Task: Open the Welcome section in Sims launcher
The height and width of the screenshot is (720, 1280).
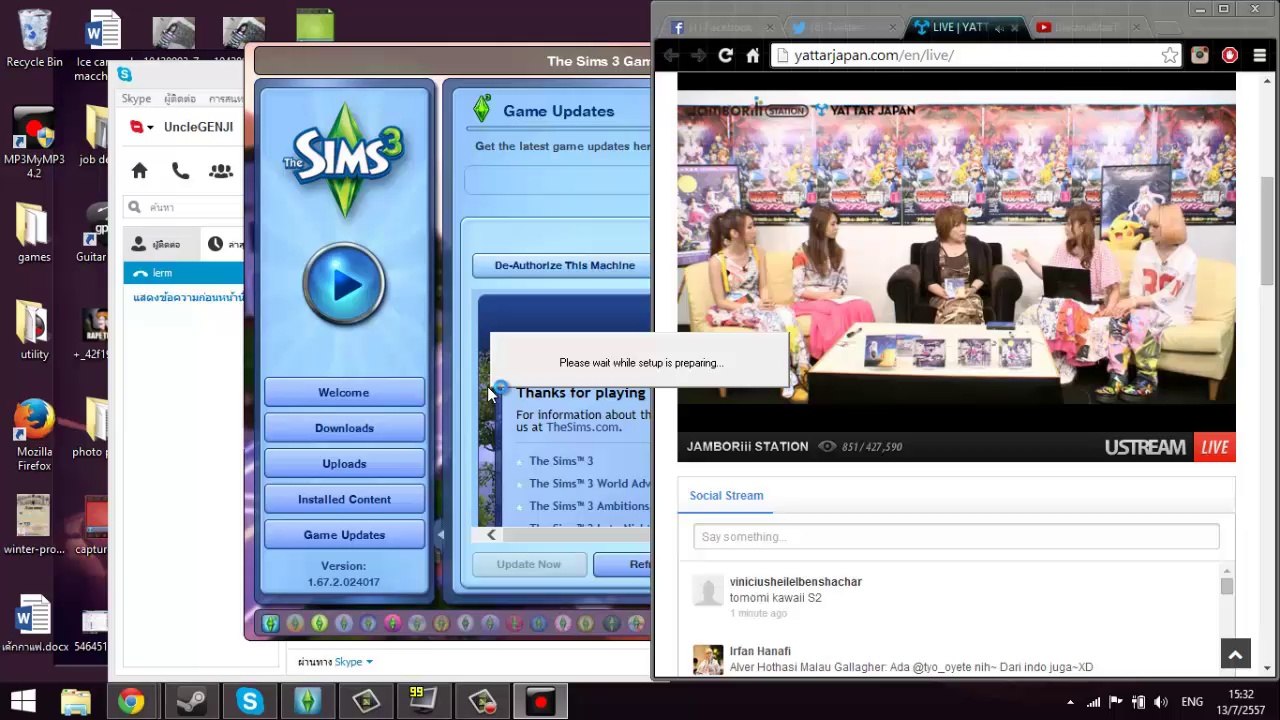Action: coord(344,392)
